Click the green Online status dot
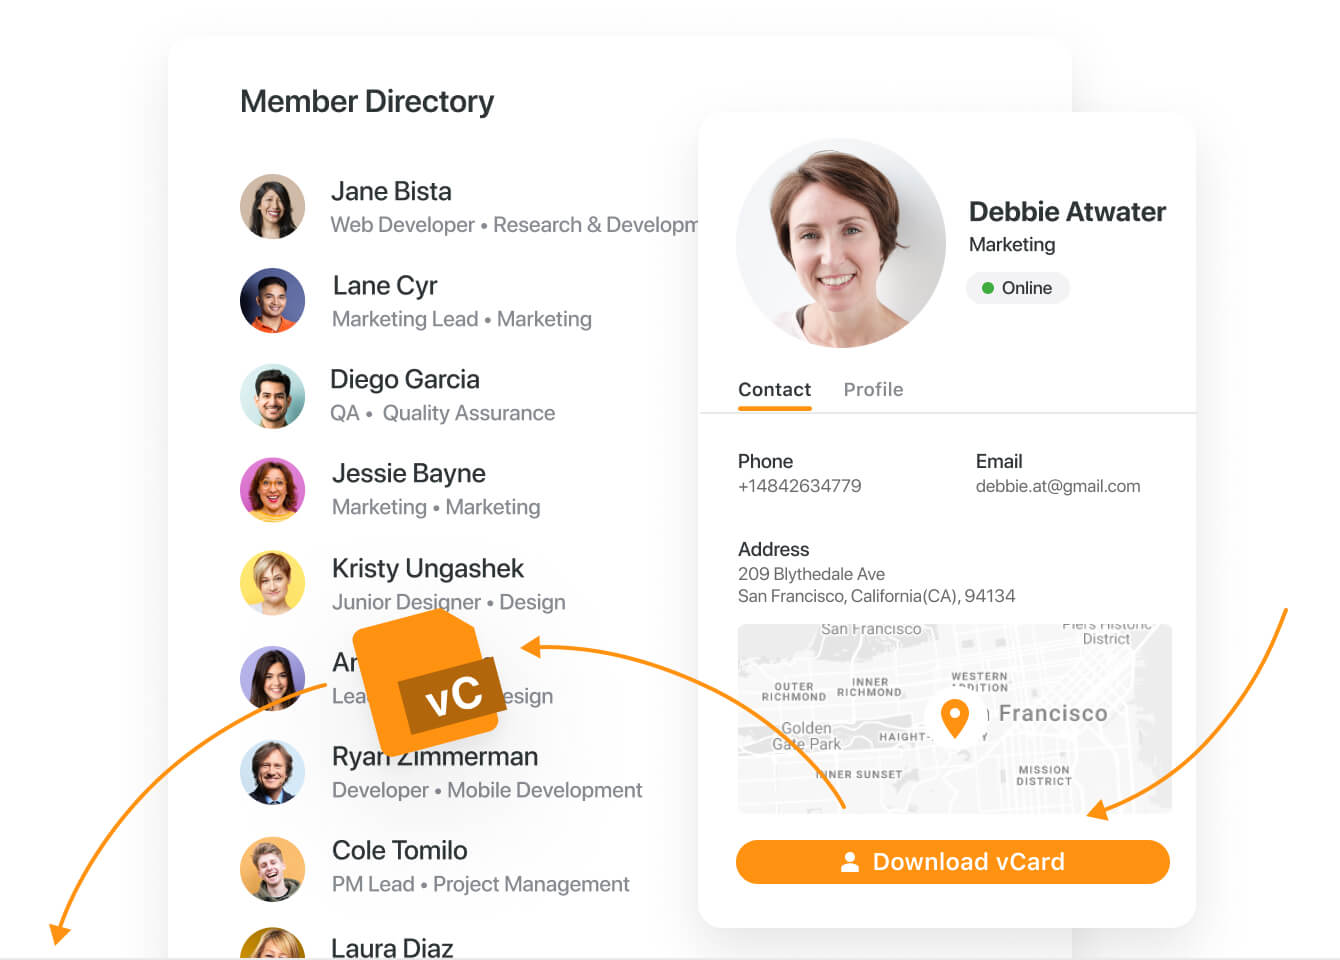 tap(988, 288)
